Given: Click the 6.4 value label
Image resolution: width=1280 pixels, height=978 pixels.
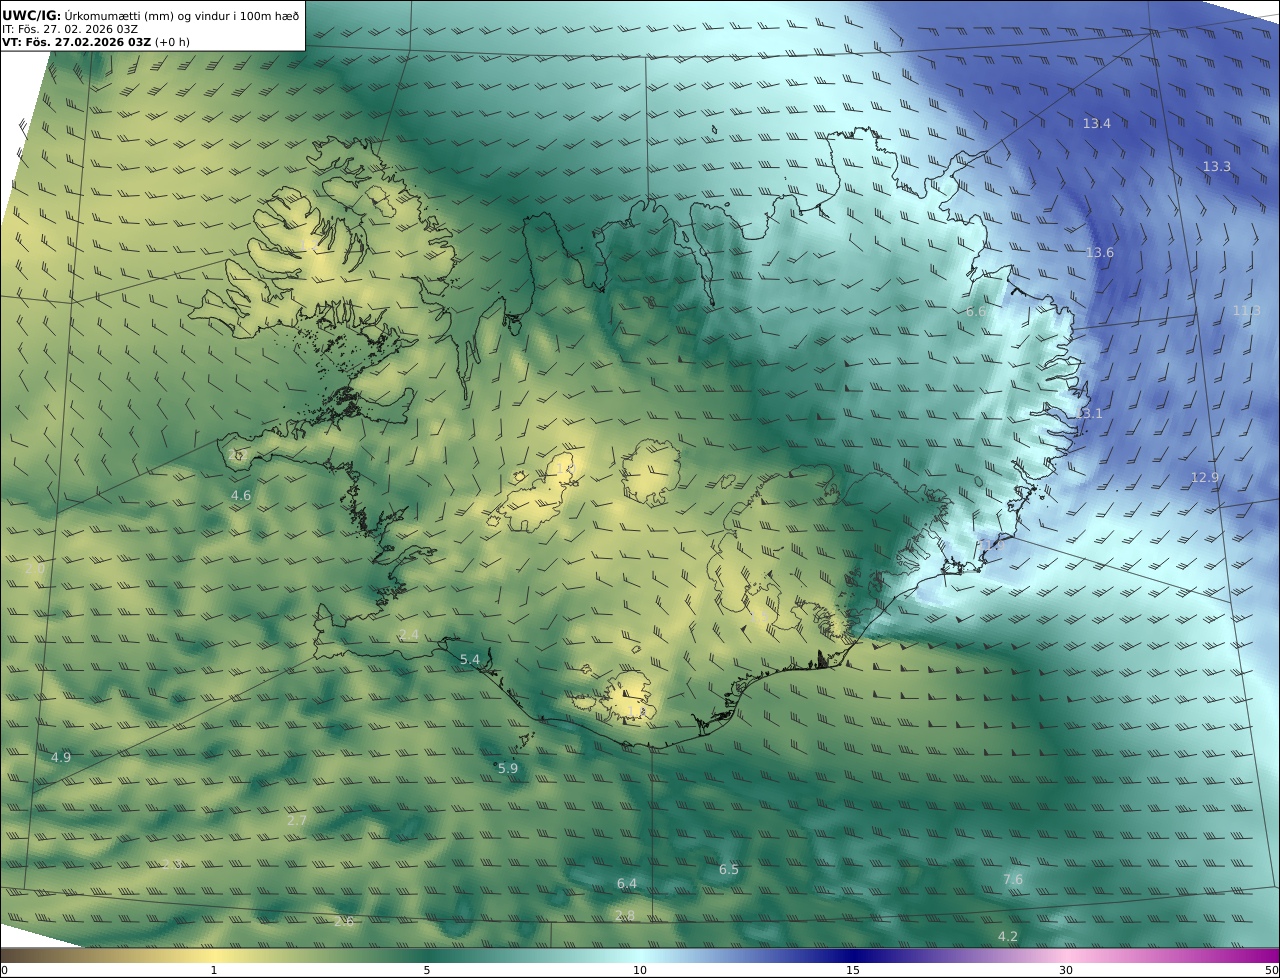Looking at the screenshot, I should coord(626,883).
